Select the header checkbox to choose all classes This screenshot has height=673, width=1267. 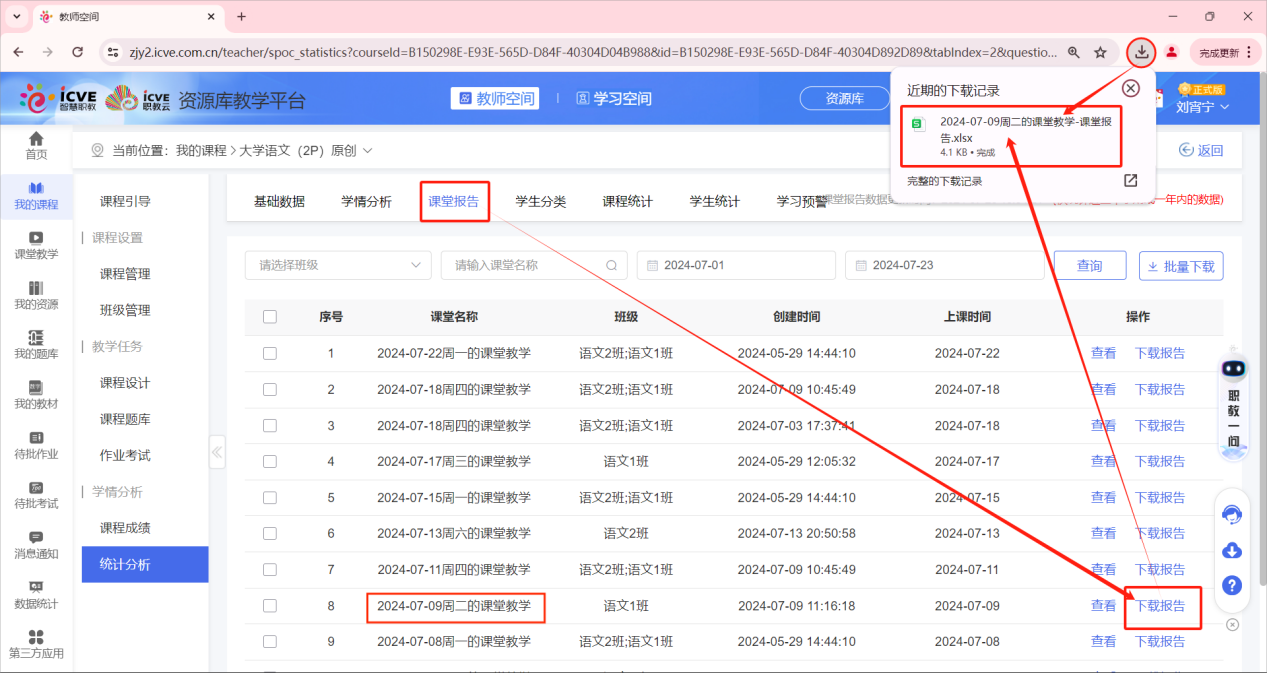click(269, 316)
